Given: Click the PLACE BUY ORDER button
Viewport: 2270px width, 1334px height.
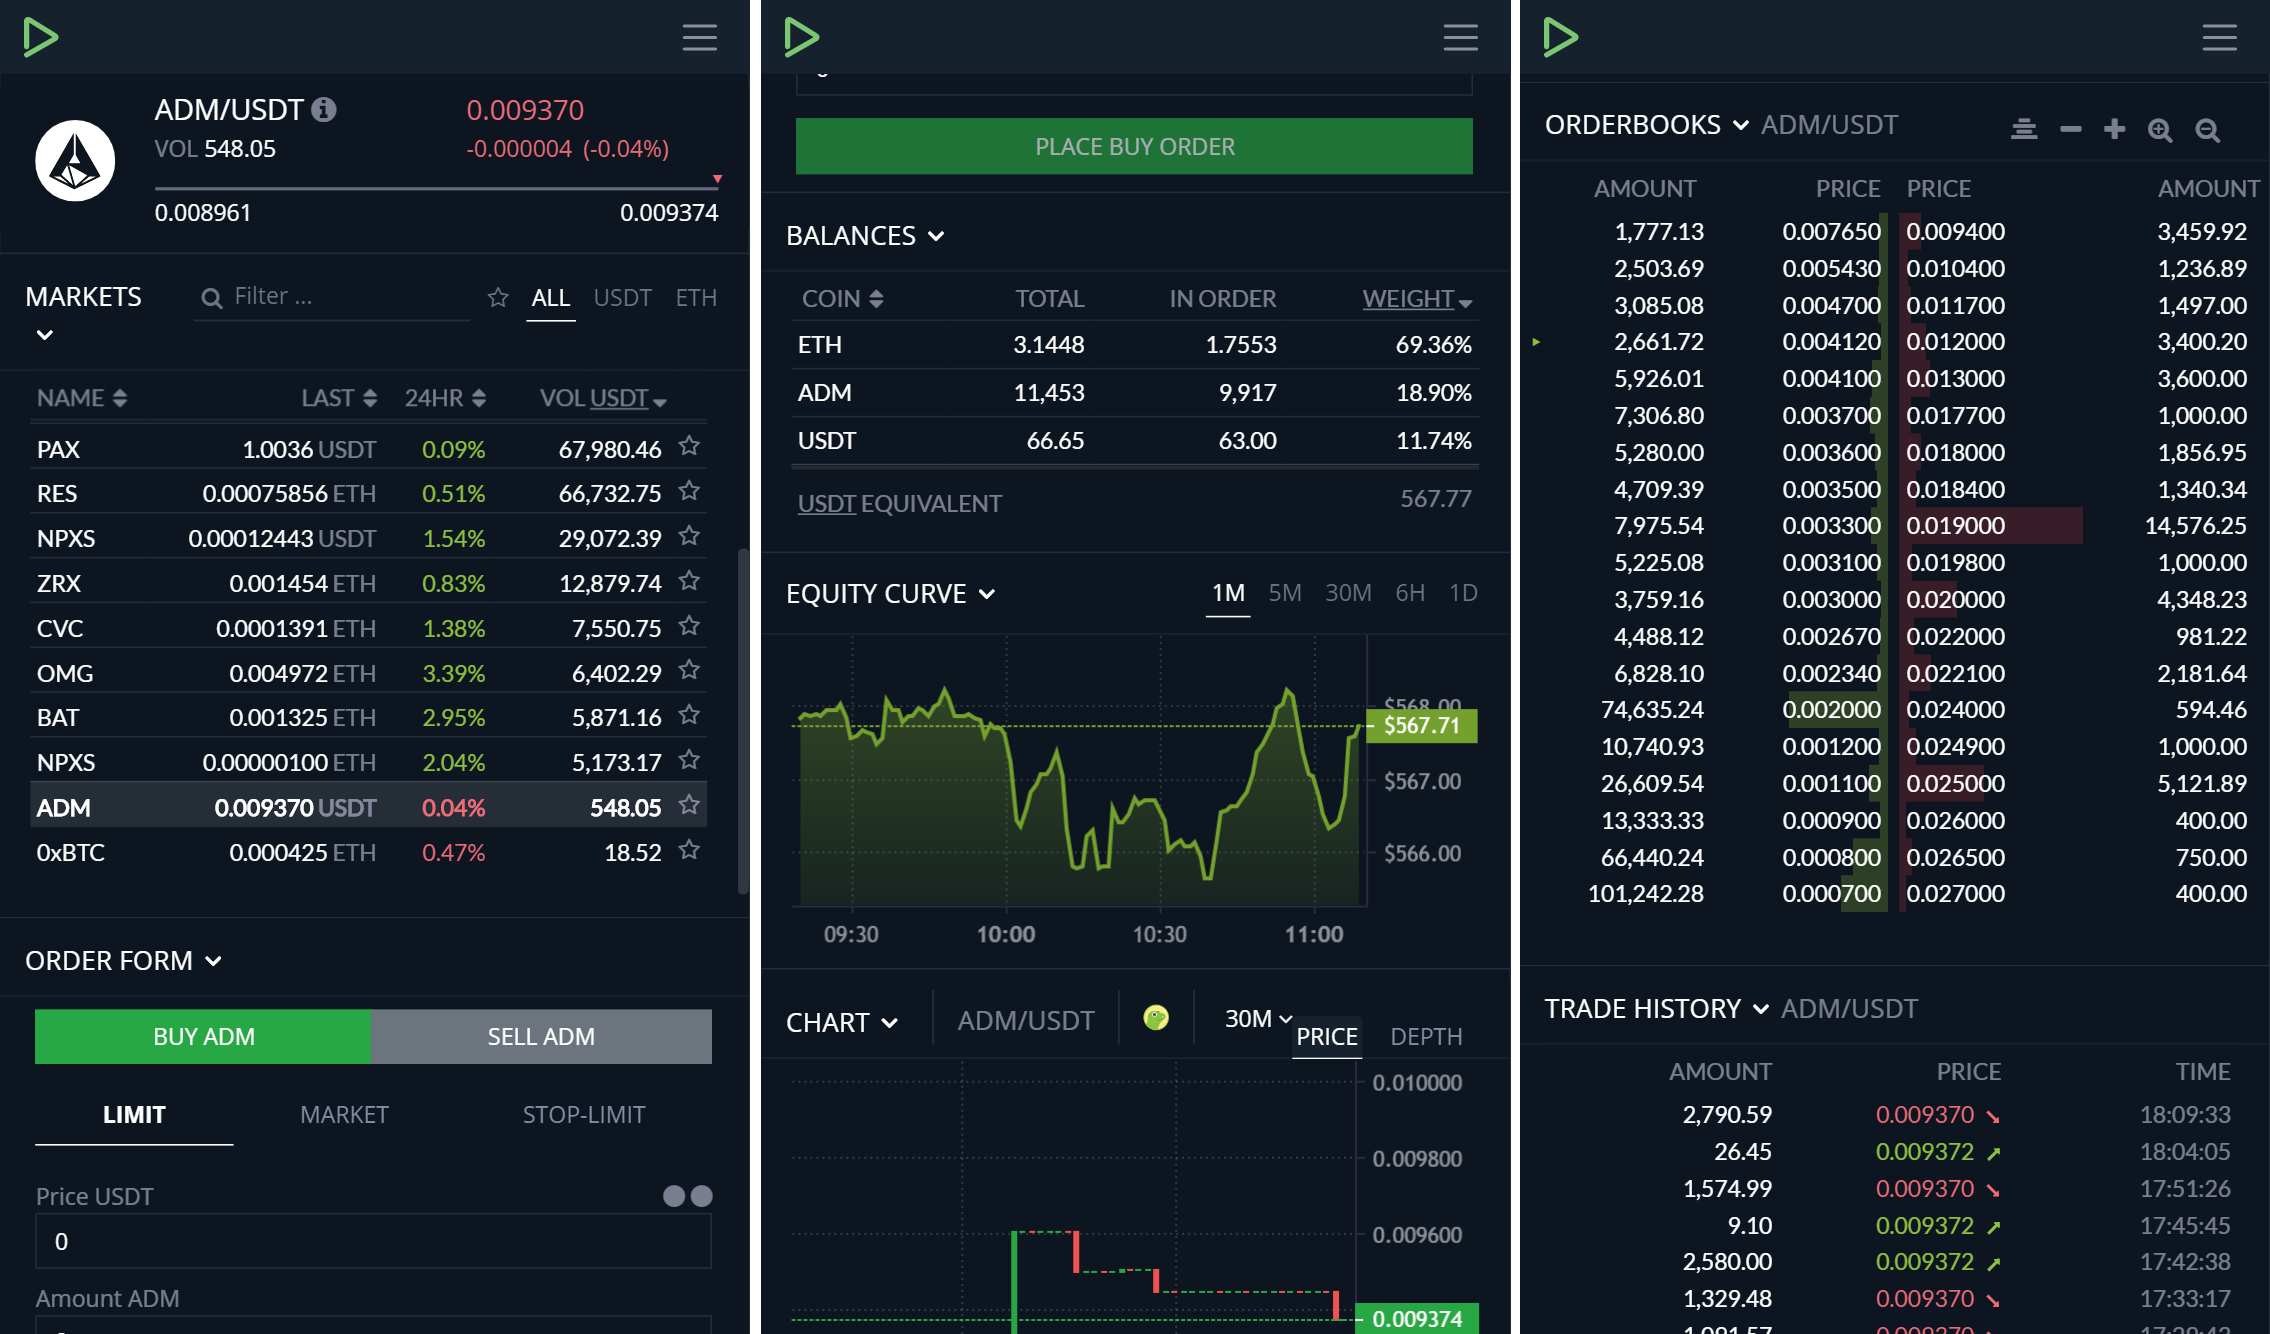Looking at the screenshot, I should click(x=1134, y=146).
